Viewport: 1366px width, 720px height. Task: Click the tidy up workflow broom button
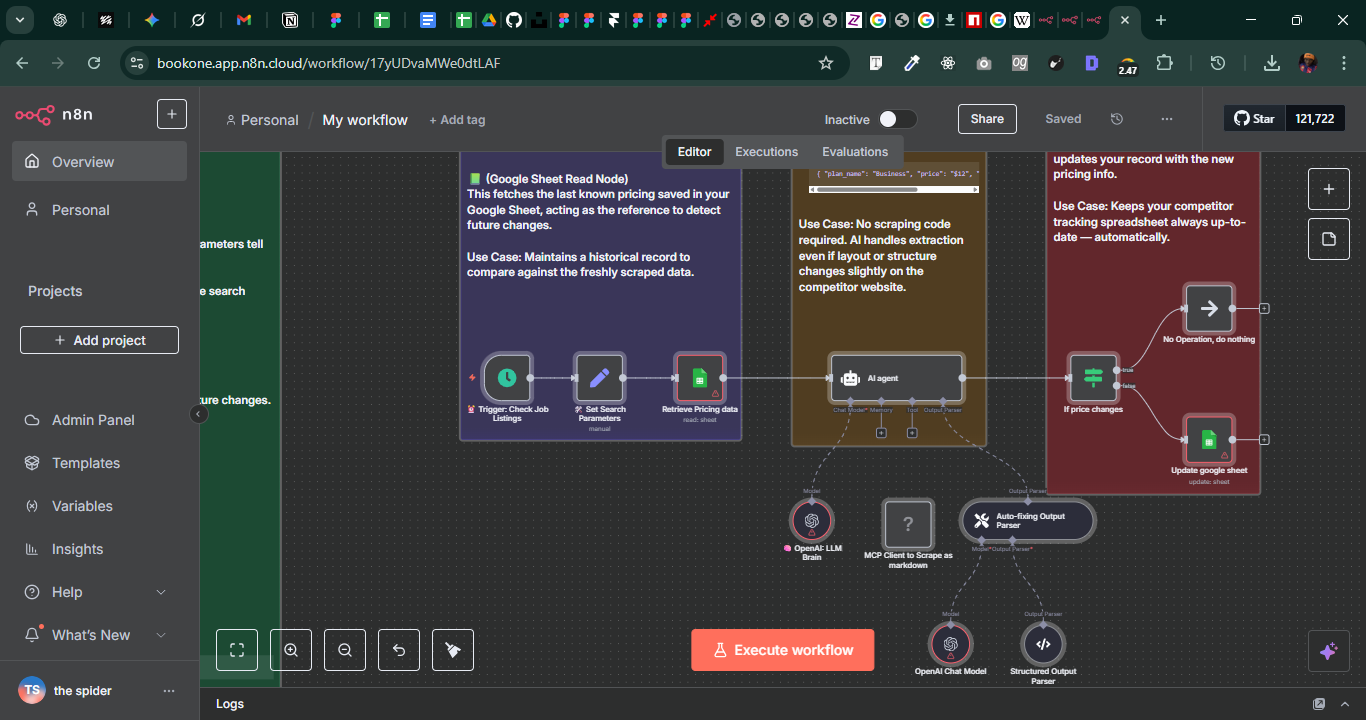click(x=453, y=650)
